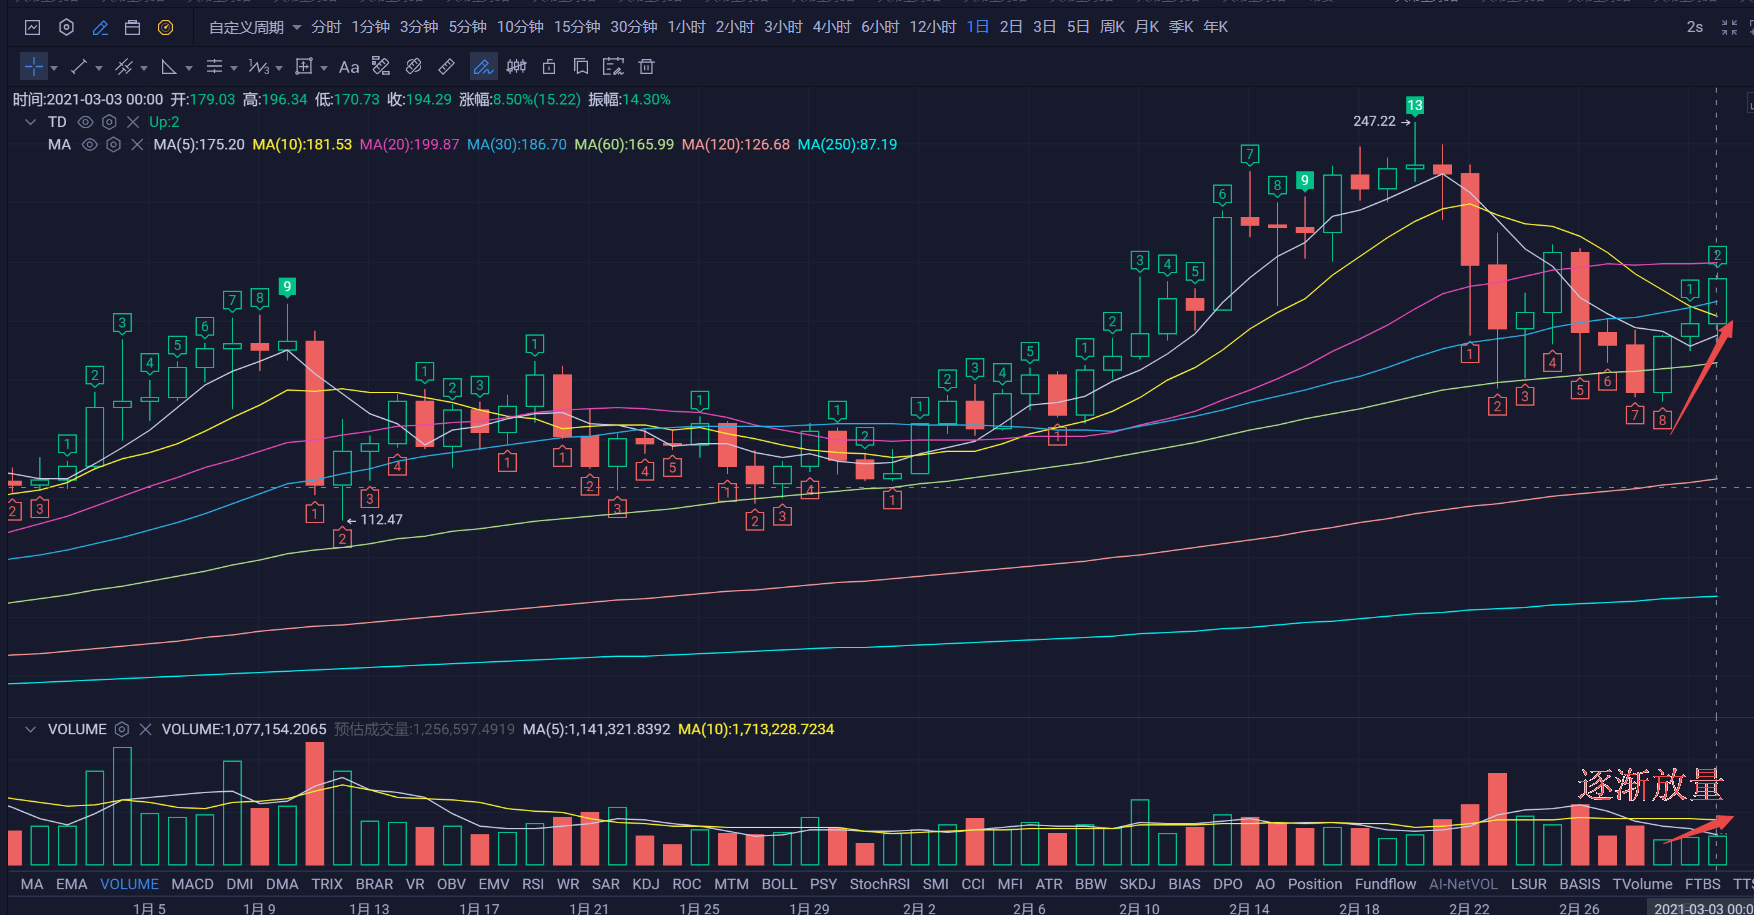
Task: Select the simple ruler measure tool
Action: pos(447,67)
